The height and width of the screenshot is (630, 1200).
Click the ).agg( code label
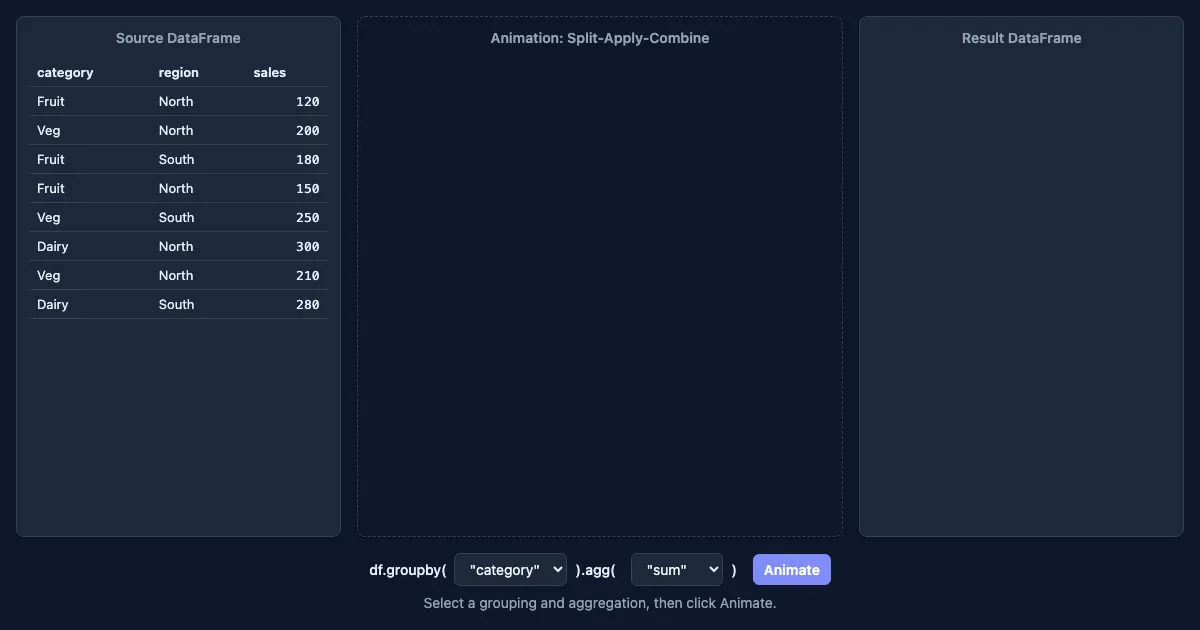click(x=596, y=570)
